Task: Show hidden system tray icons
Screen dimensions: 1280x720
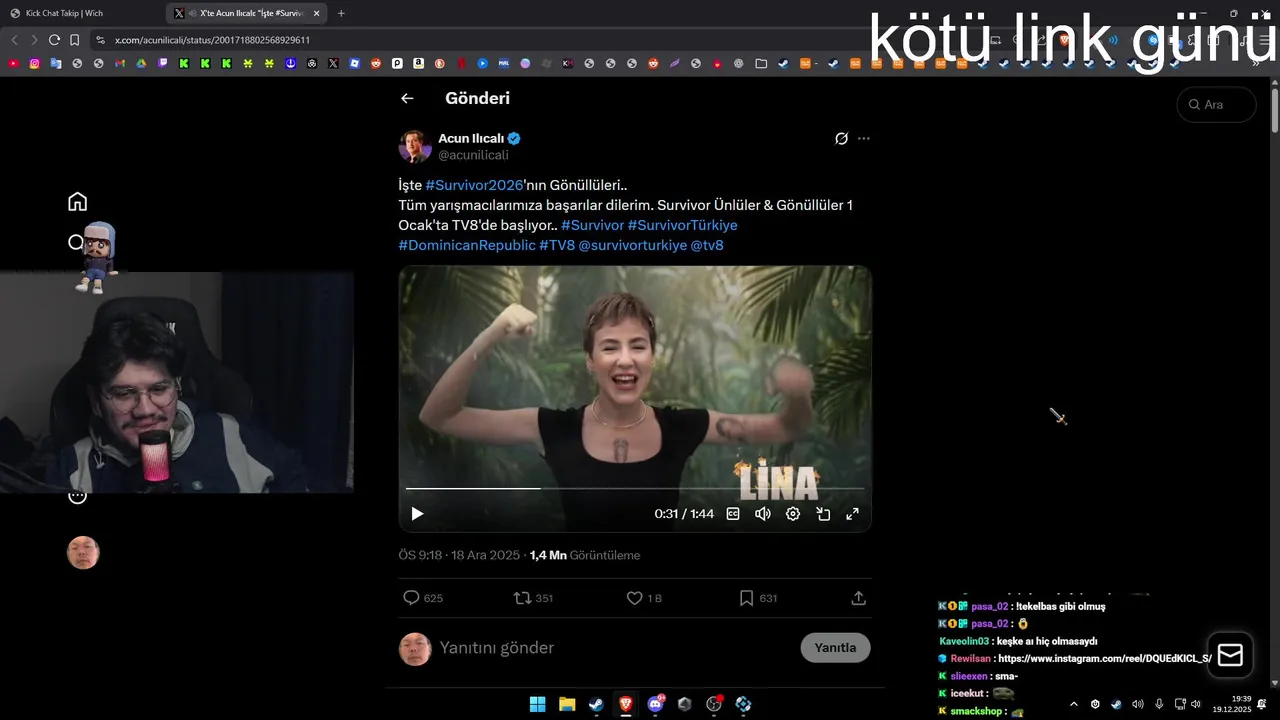Action: click(x=1073, y=704)
